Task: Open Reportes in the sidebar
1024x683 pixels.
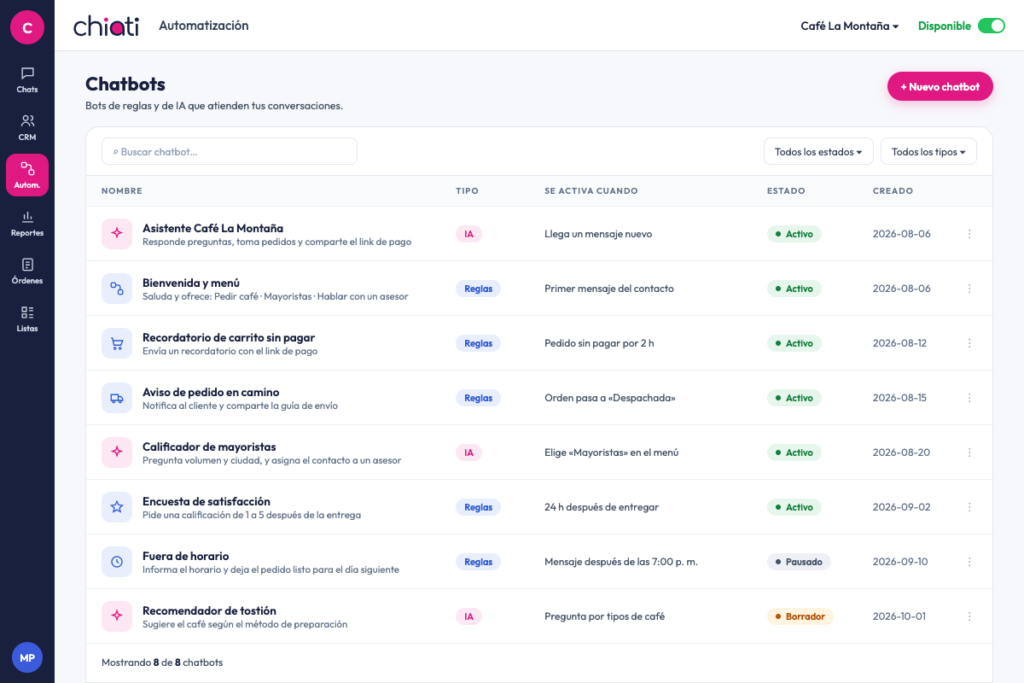Action: pos(27,223)
